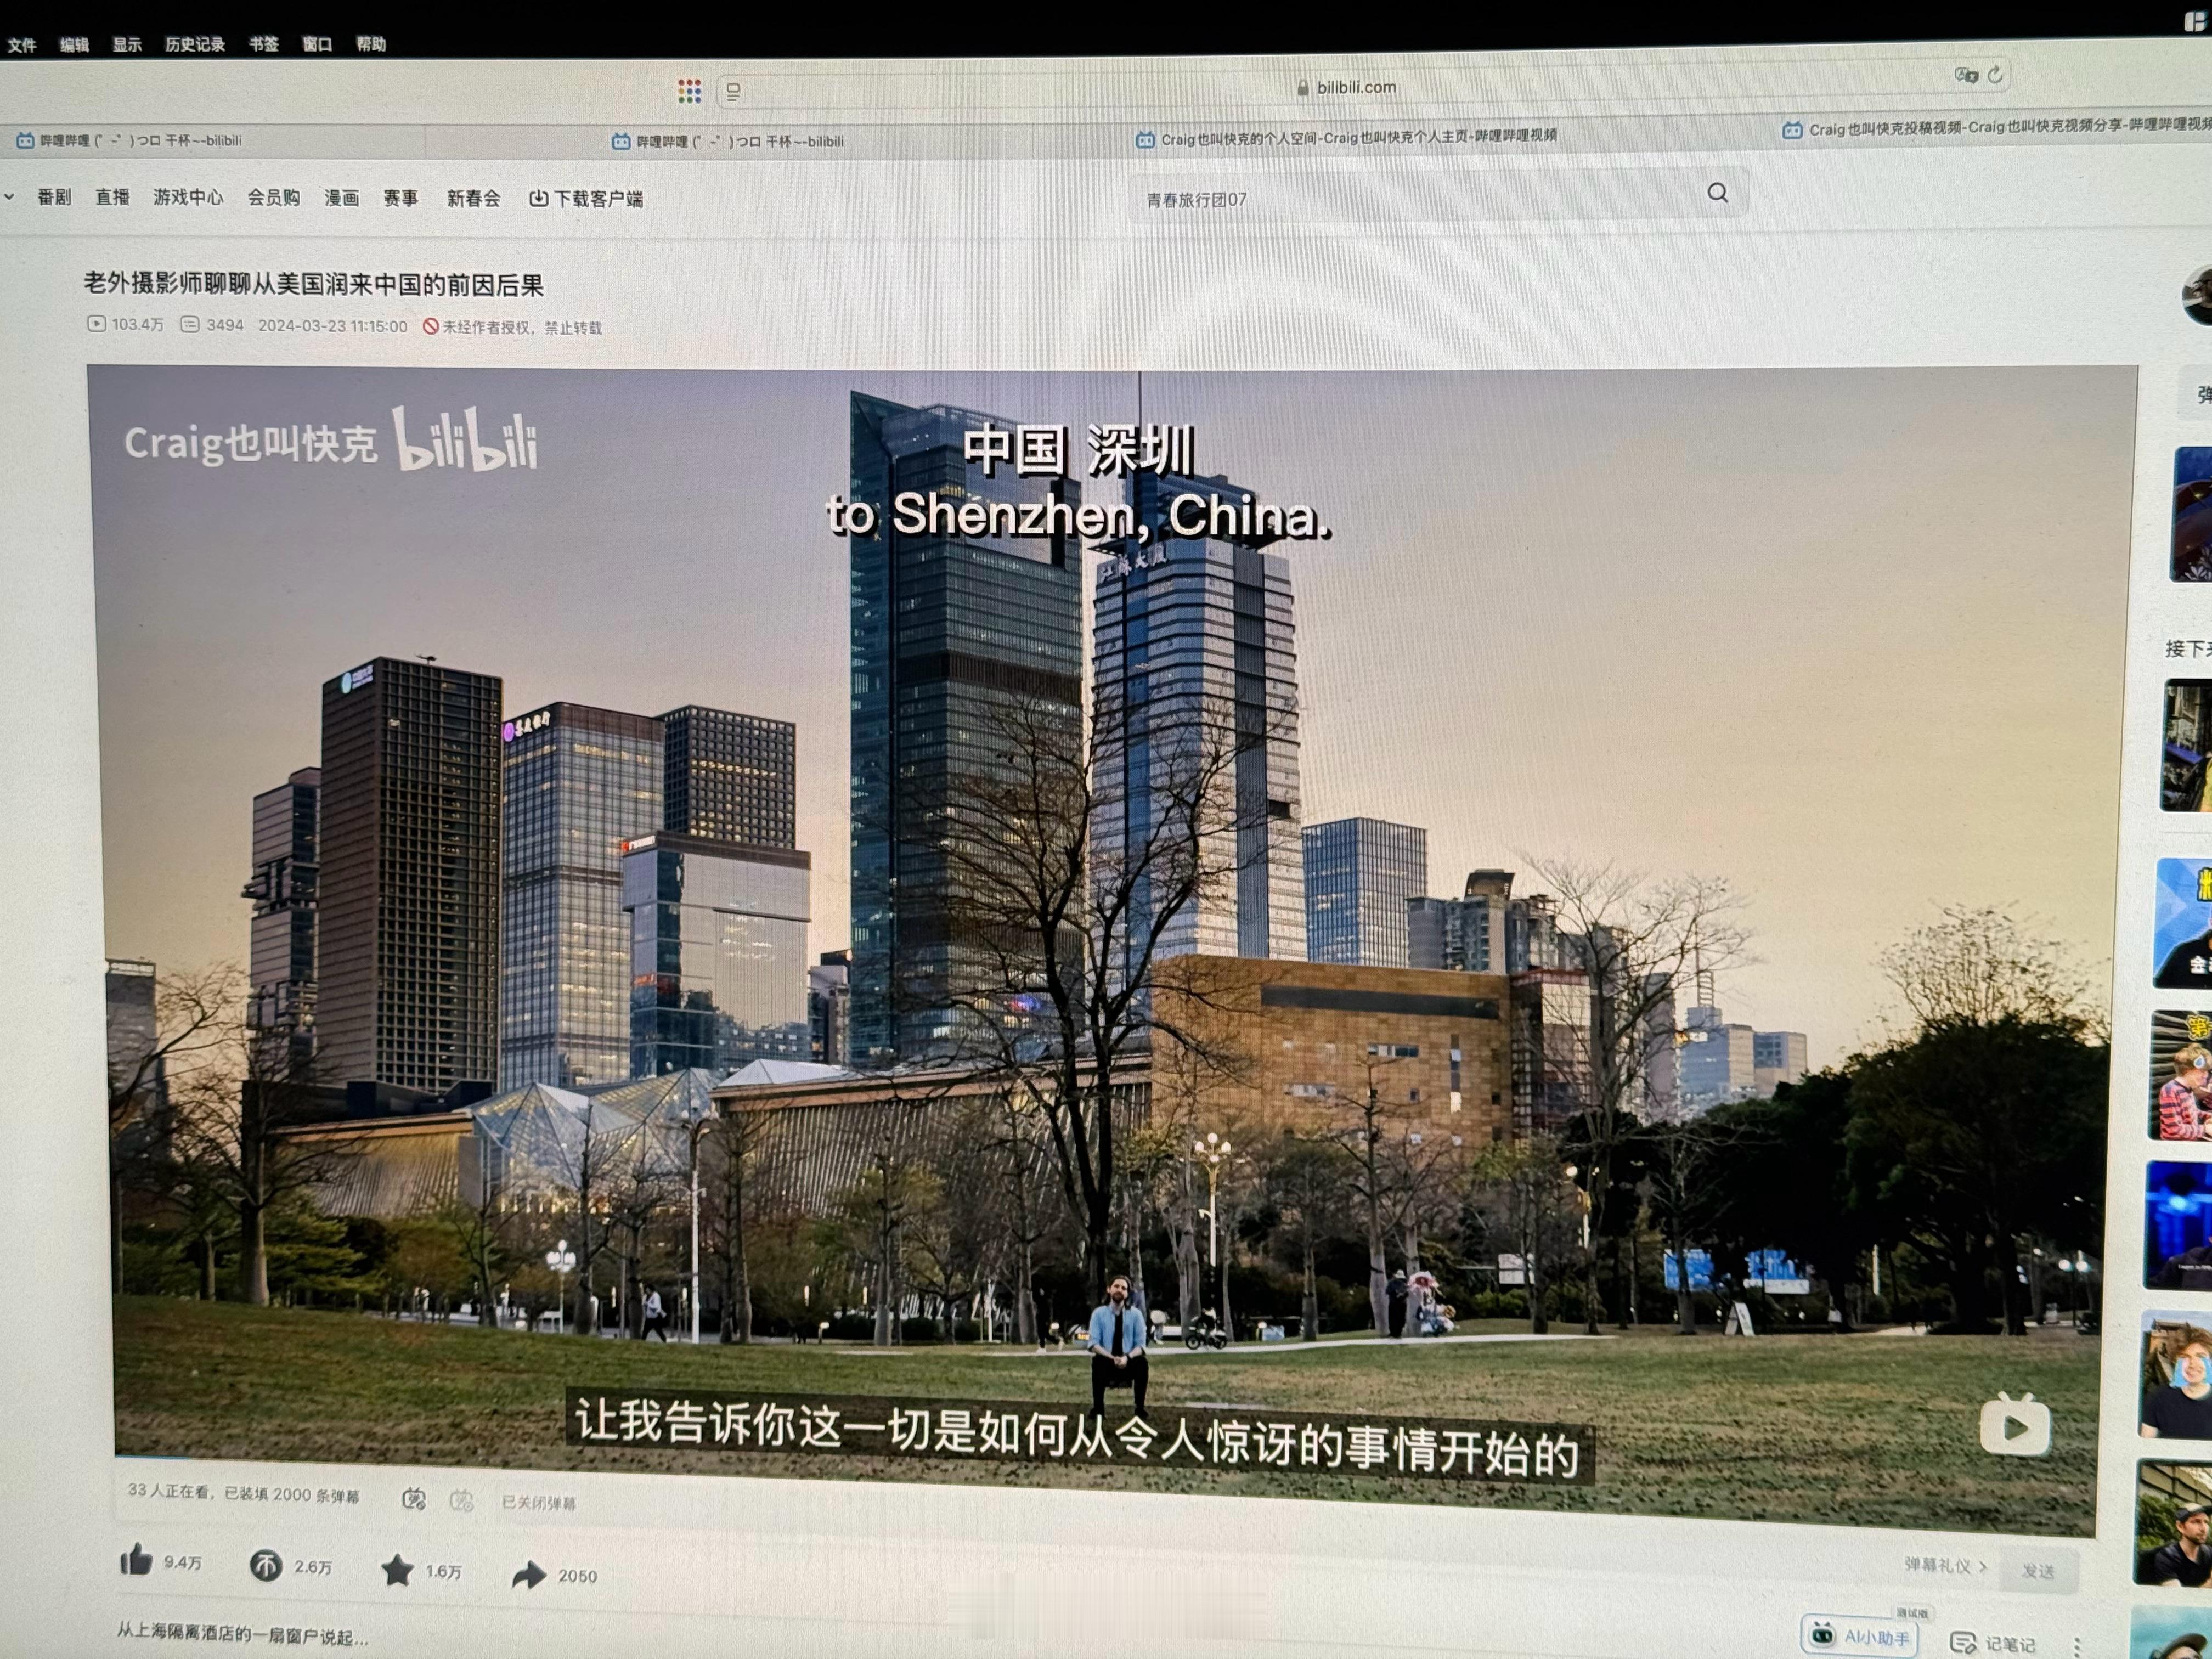Open the 会员购 navigation link
The width and height of the screenshot is (2212, 1659).
coord(273,198)
